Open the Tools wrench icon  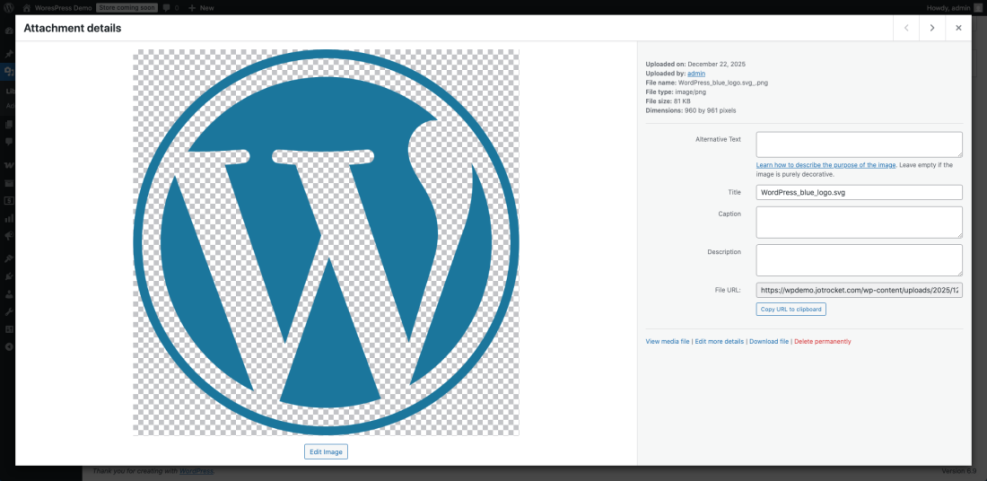tap(8, 312)
